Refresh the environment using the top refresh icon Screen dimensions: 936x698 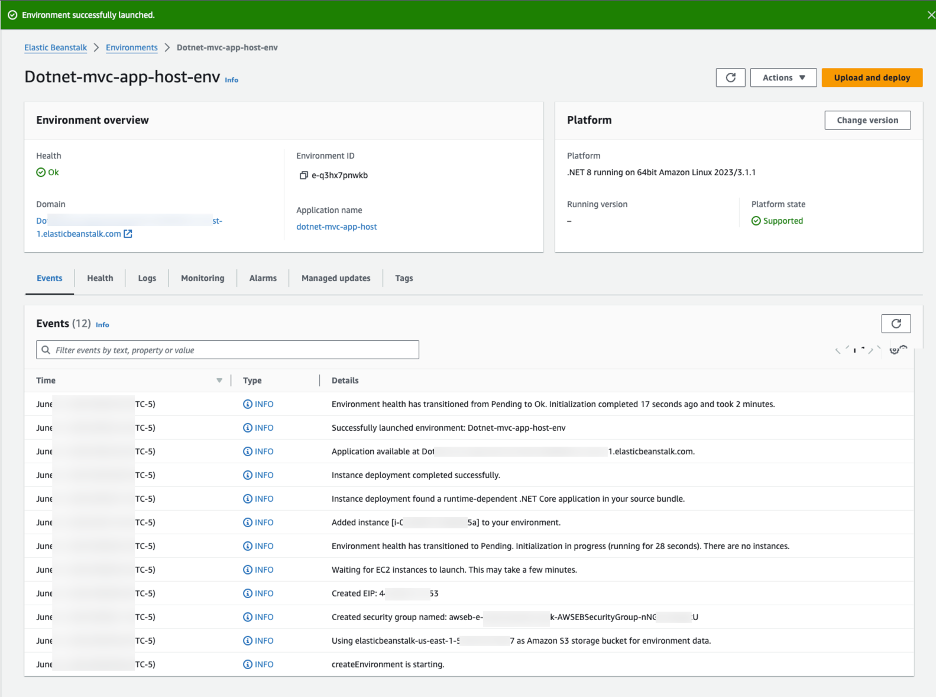tap(731, 78)
